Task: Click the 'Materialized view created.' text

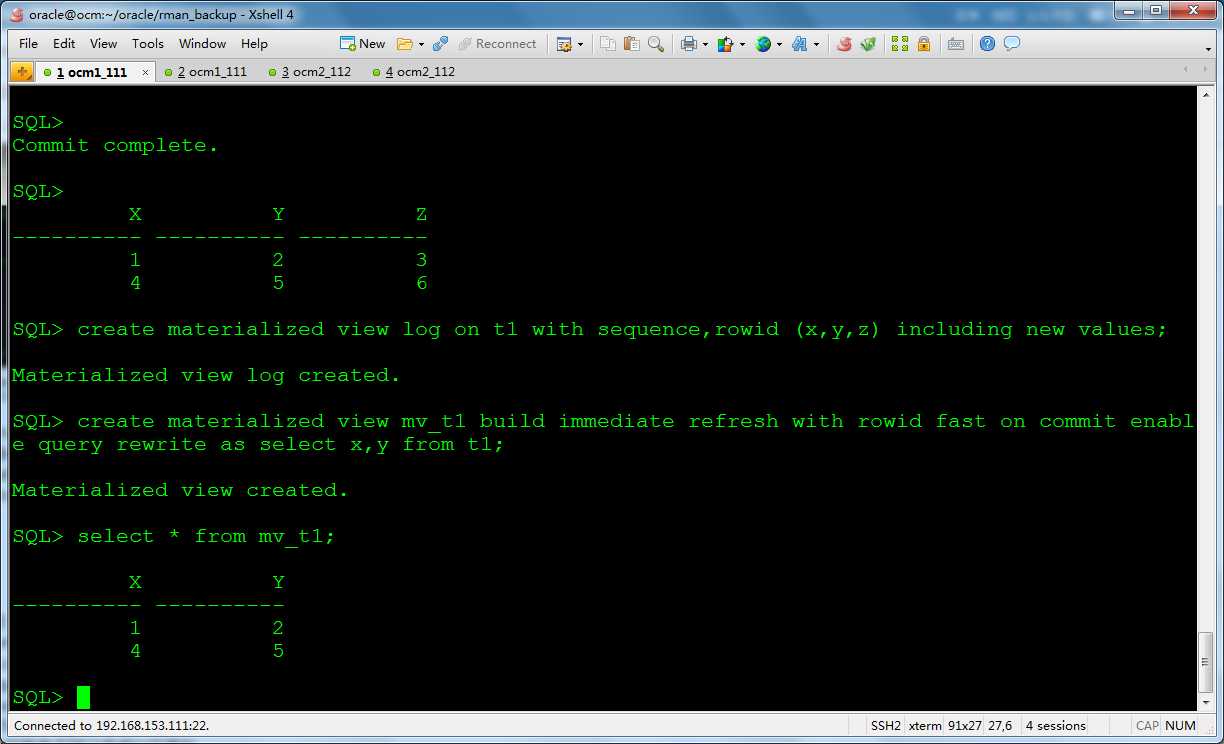Action: 180,490
